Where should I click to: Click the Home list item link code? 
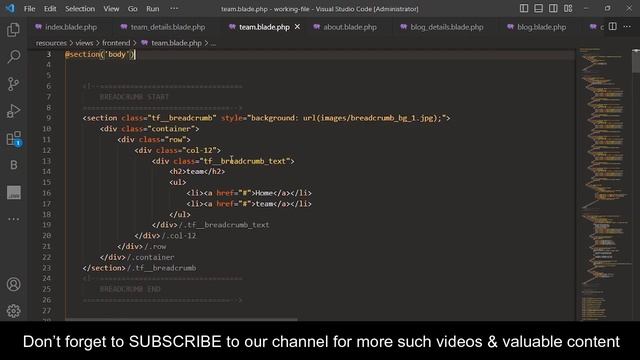pyautogui.click(x=249, y=193)
